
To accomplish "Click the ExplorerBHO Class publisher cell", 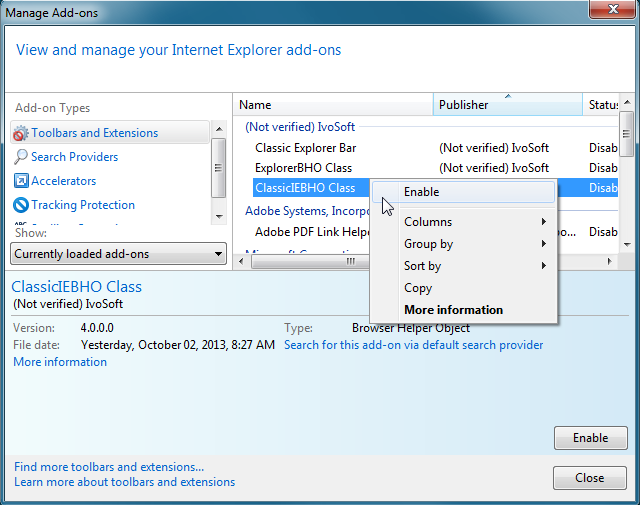I will coord(493,168).
